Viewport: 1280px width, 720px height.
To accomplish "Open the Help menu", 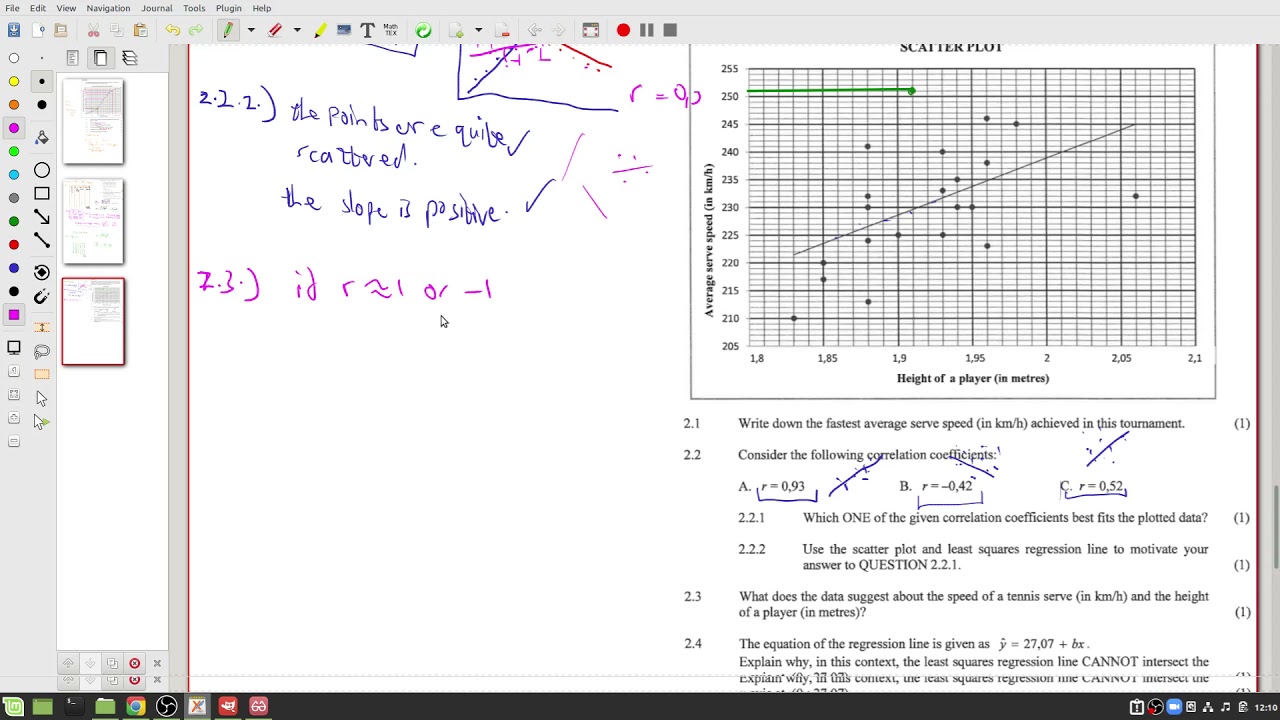I will [261, 8].
